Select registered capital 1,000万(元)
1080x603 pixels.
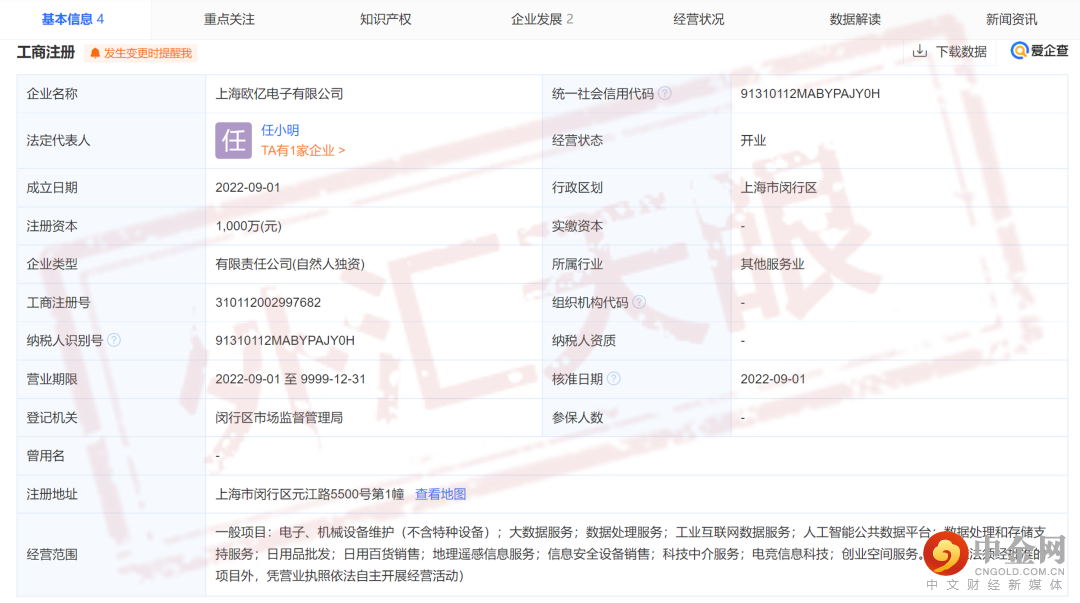click(x=249, y=226)
